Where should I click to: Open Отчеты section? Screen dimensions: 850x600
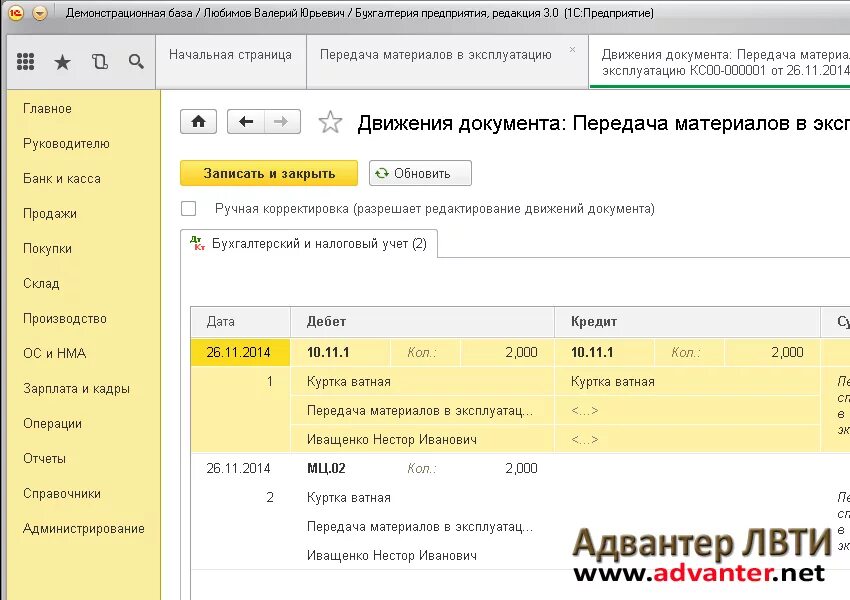[44, 459]
